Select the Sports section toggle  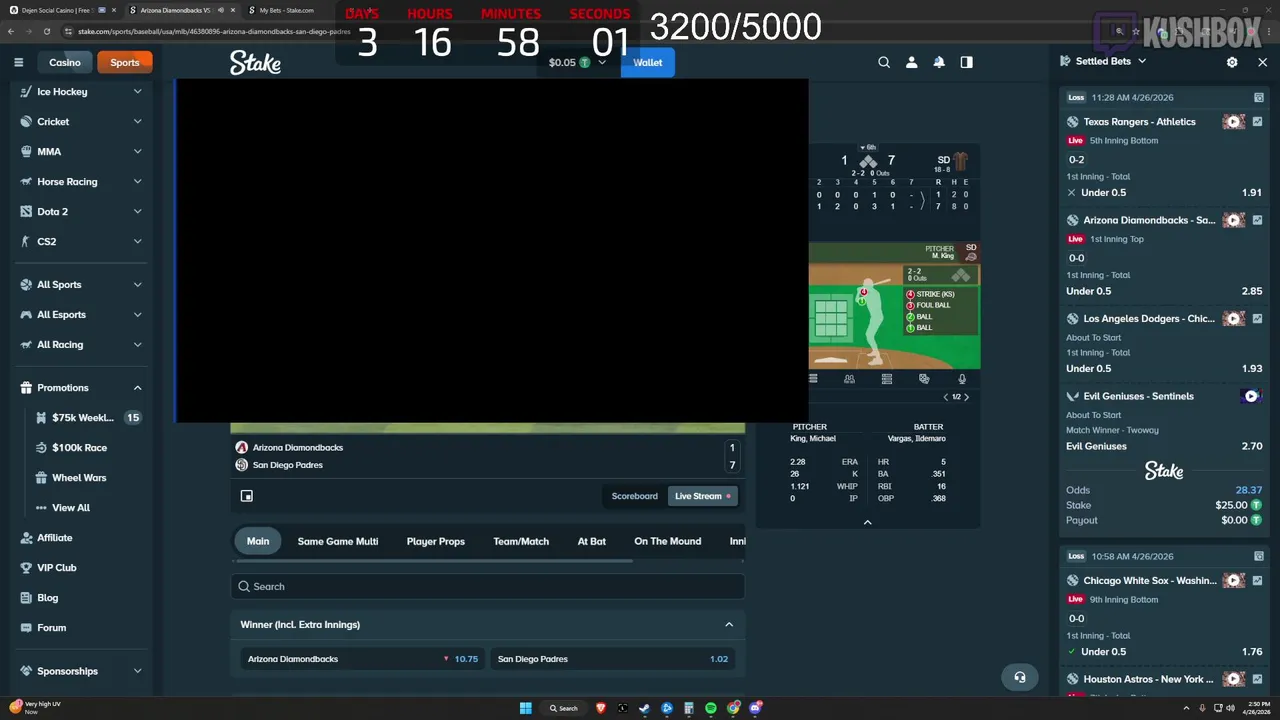coord(125,62)
